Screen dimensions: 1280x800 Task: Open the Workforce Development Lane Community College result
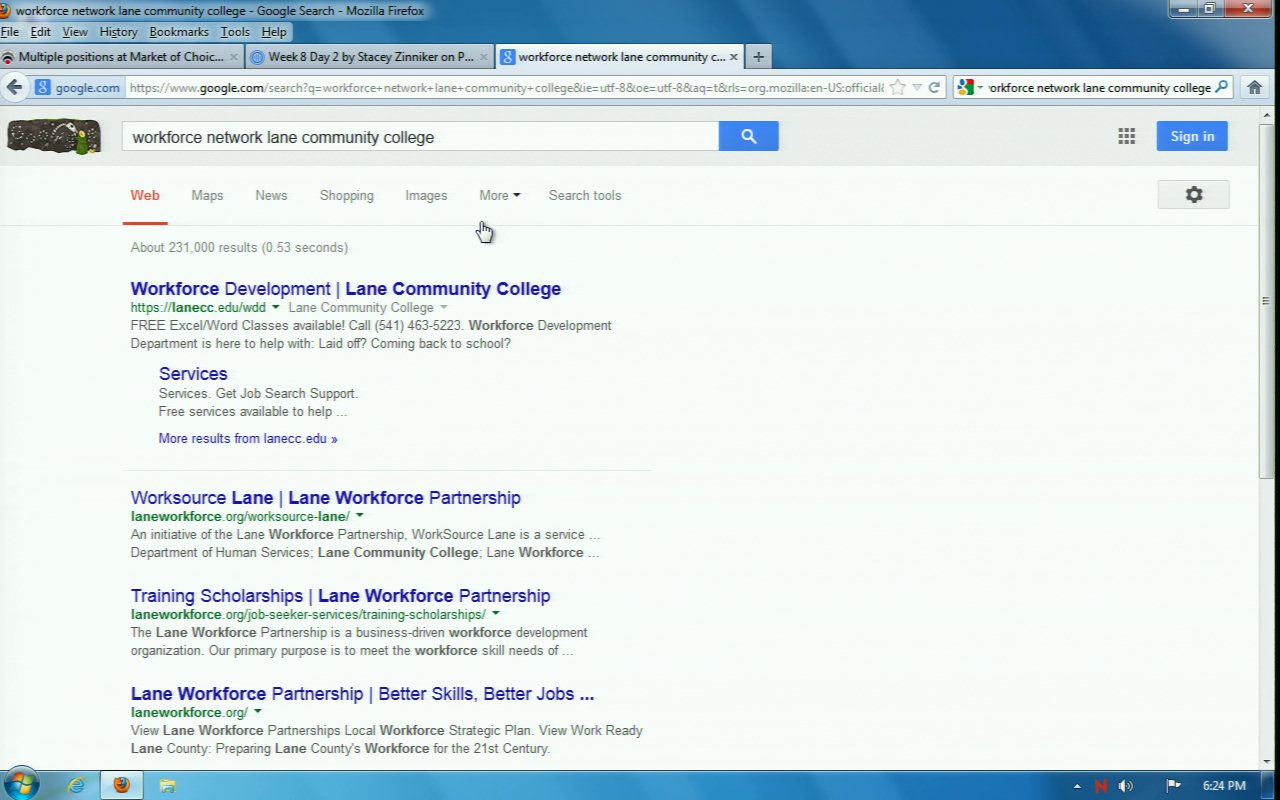tap(345, 289)
